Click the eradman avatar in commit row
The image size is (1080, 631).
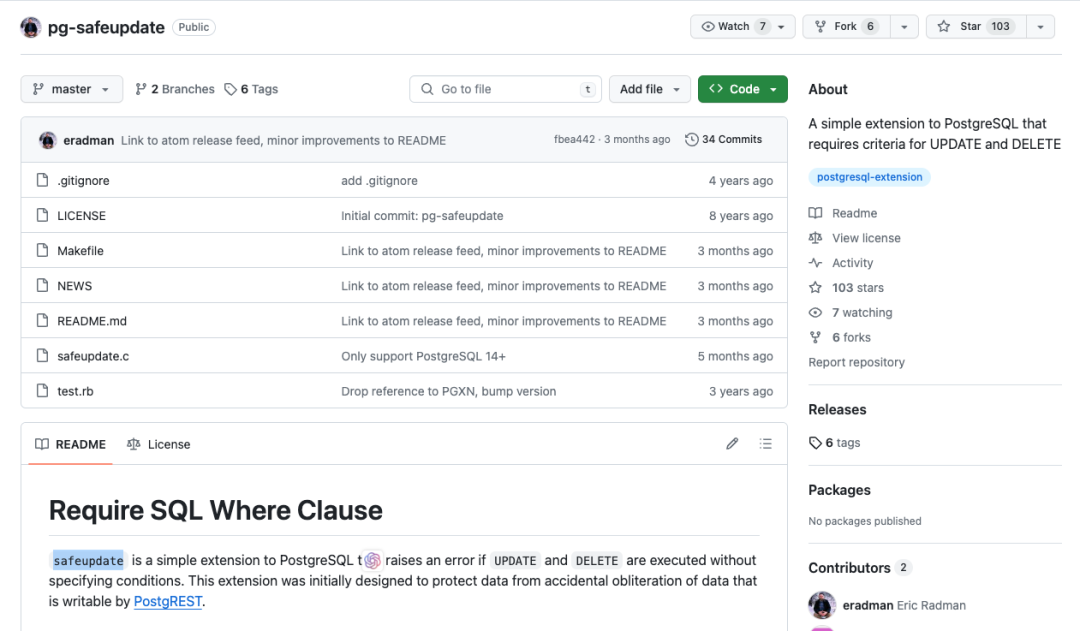(48, 140)
